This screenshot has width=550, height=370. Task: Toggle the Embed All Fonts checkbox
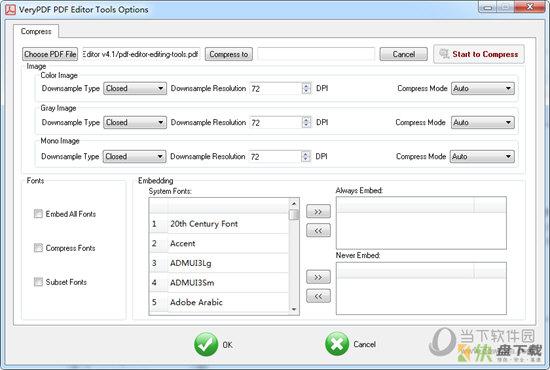tap(38, 214)
